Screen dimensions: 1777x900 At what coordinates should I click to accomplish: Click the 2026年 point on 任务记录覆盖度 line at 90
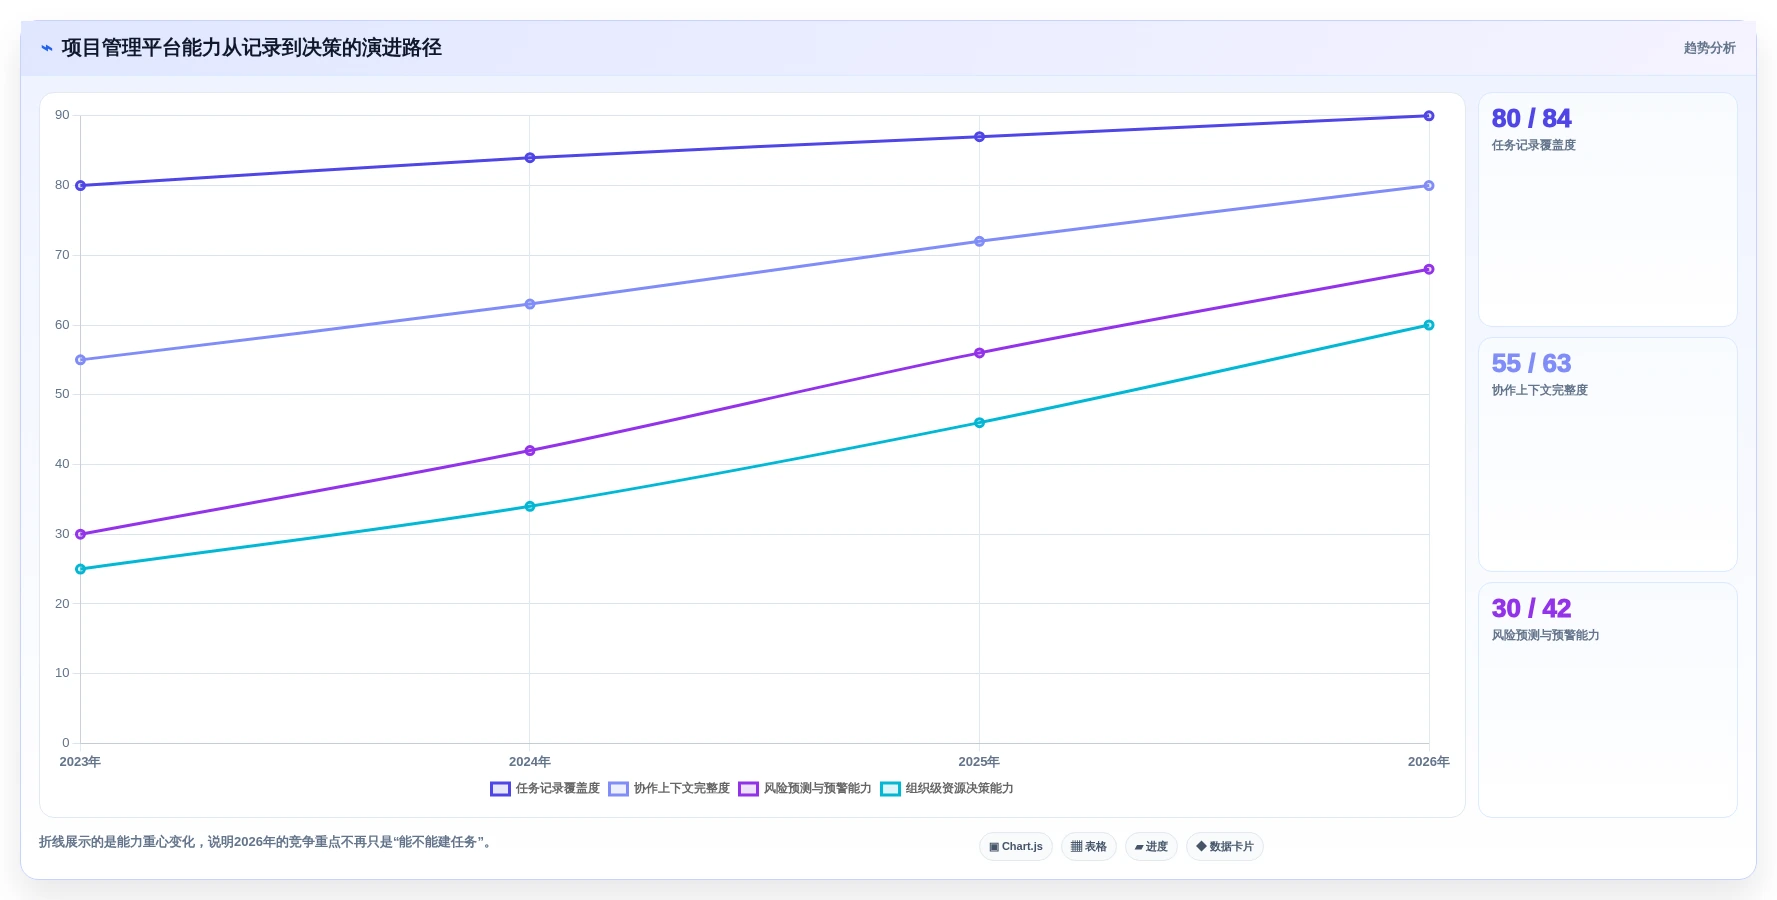tap(1429, 116)
